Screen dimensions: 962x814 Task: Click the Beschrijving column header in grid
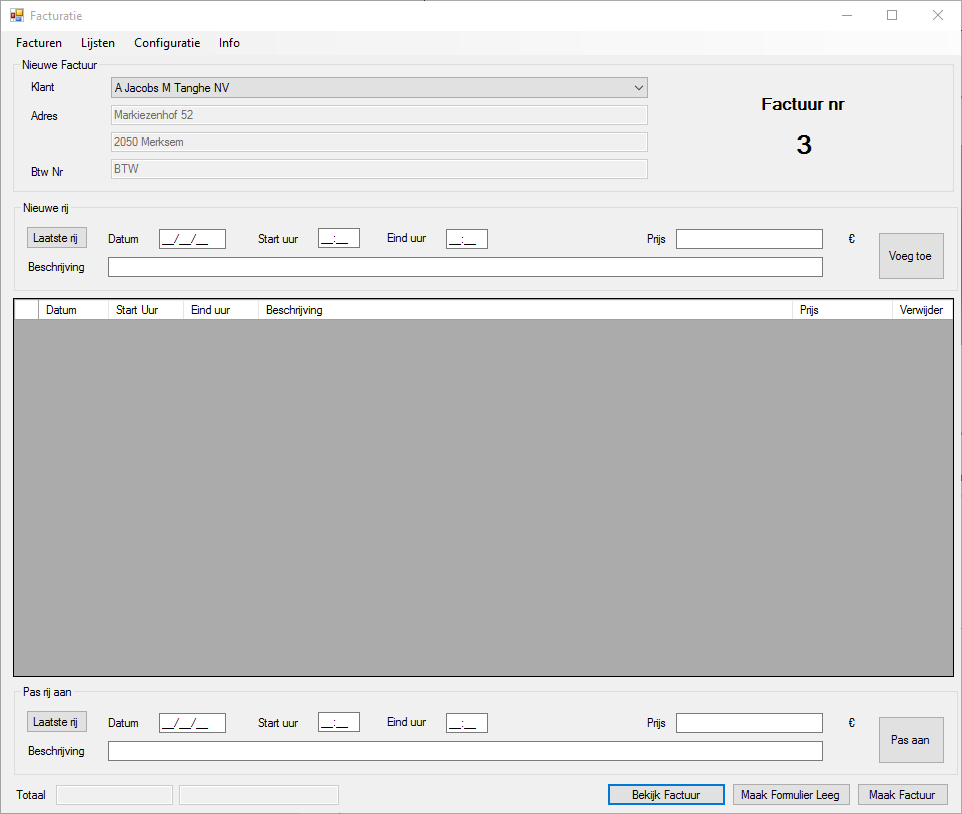pyautogui.click(x=525, y=310)
